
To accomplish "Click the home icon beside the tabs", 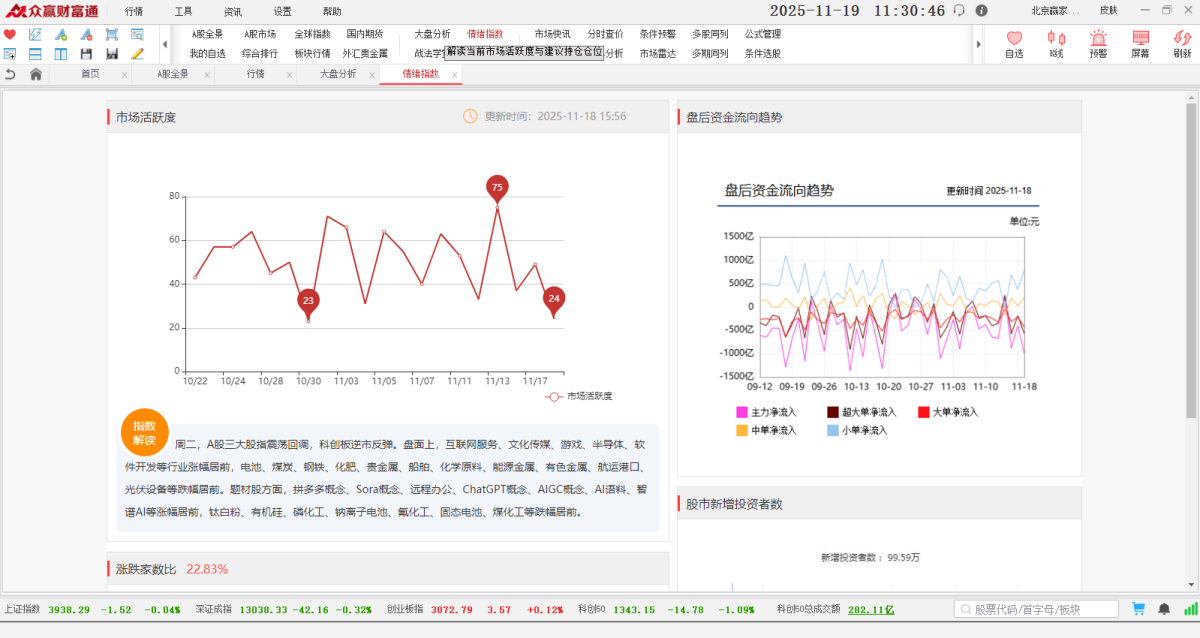I will 36,74.
